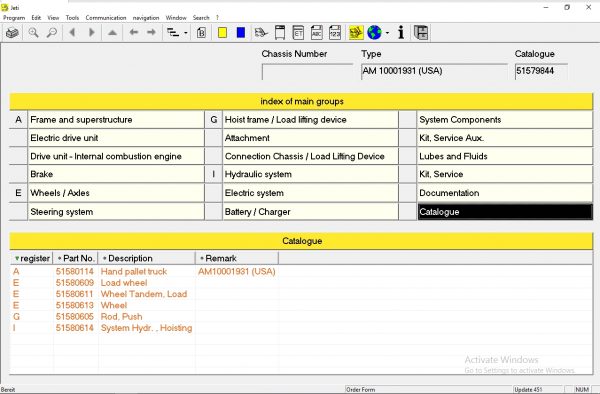Sort by the Description column header

[x=147, y=258]
